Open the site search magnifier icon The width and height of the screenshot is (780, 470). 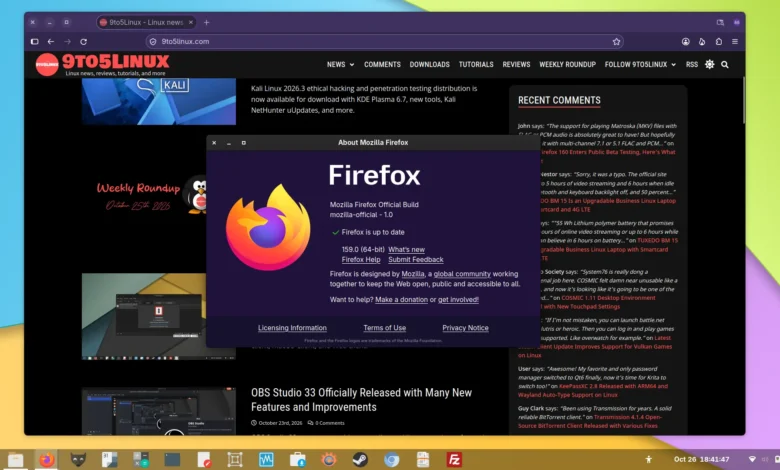725,65
